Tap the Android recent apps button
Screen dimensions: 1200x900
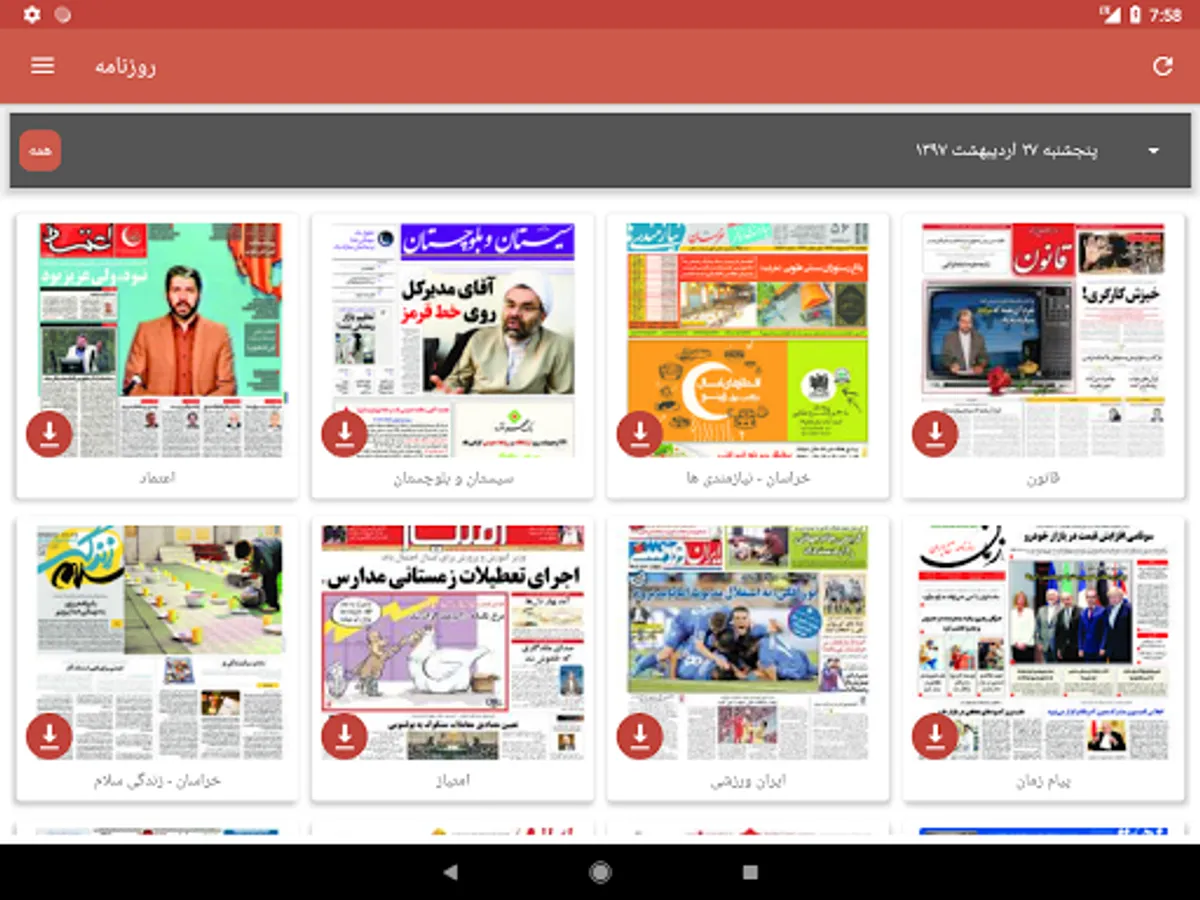coord(750,872)
